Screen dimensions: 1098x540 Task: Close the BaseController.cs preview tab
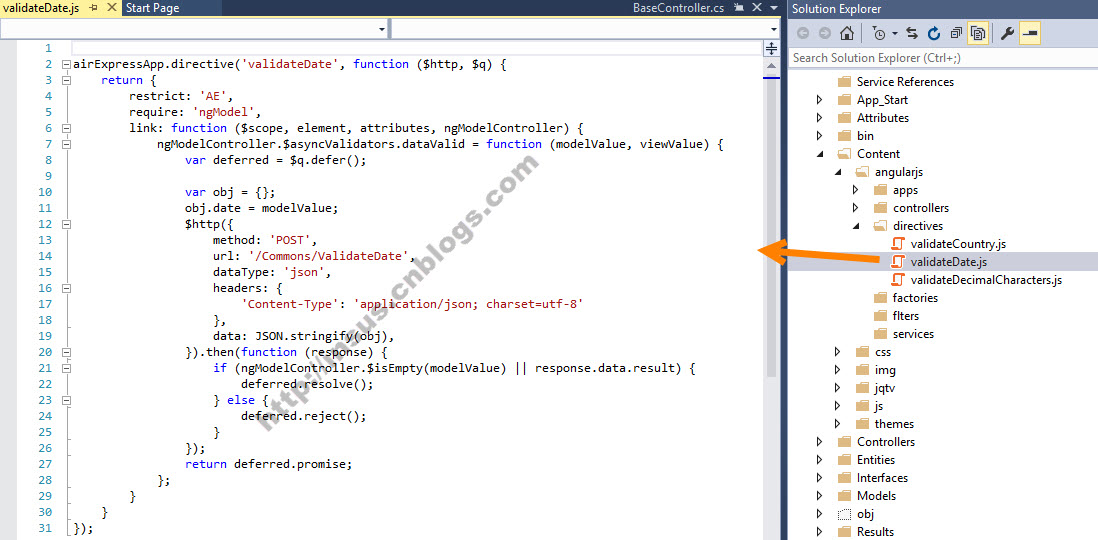[756, 8]
